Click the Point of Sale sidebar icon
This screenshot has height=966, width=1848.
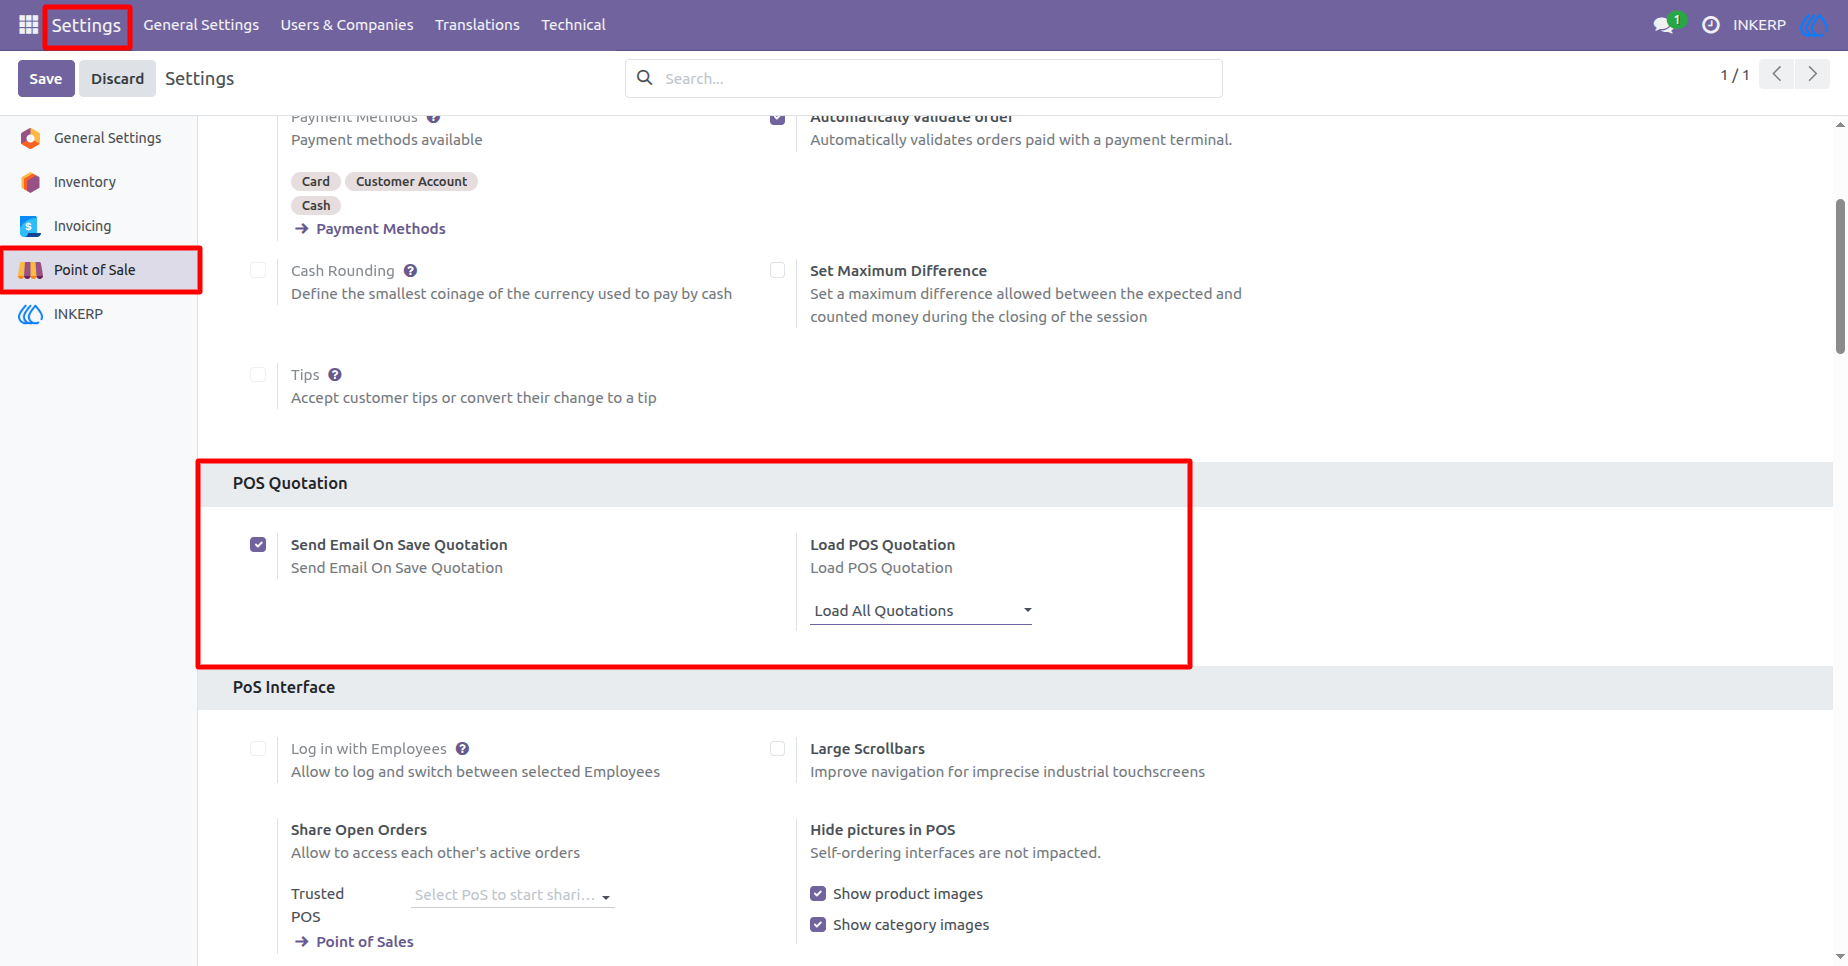pos(31,270)
